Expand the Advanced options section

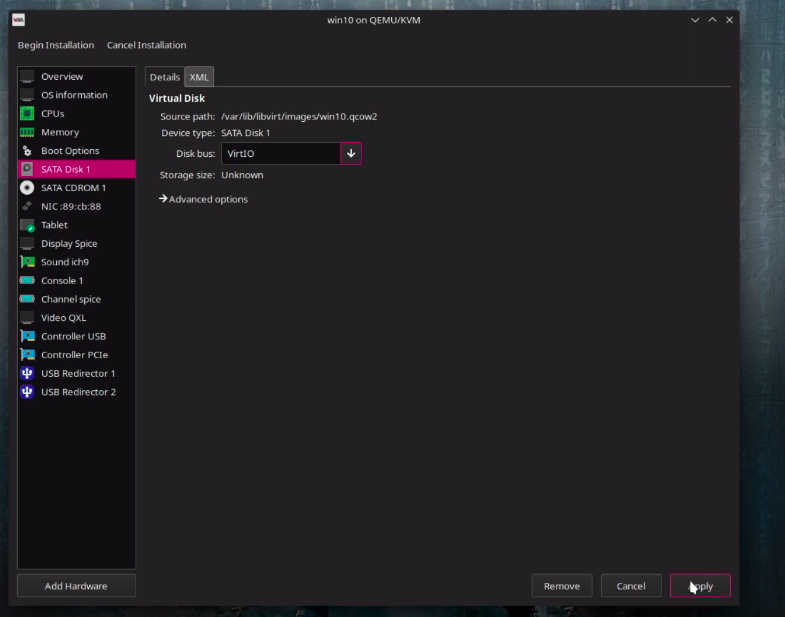[x=203, y=199]
